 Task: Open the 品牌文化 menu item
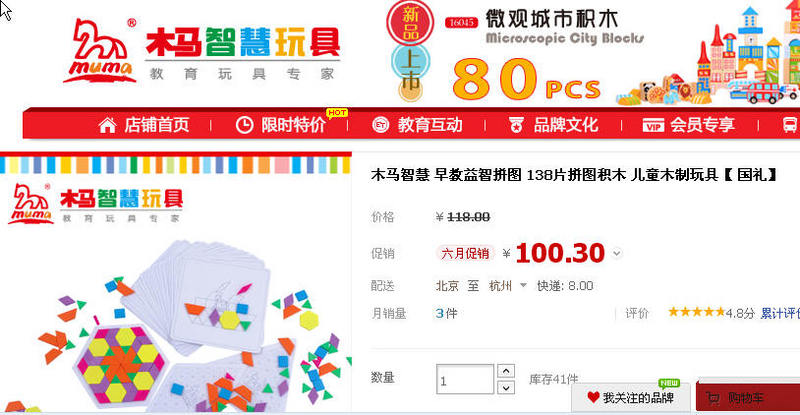pyautogui.click(x=566, y=125)
